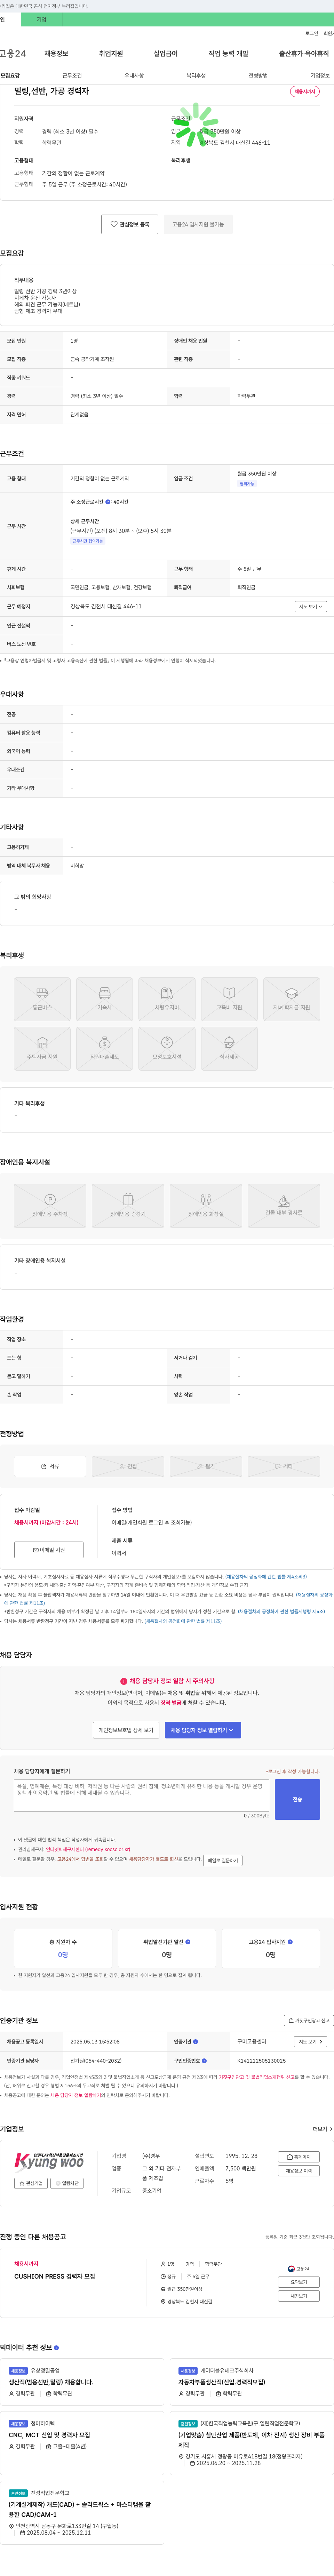Select the 기숙사 benefit icon
334x2576 pixels.
click(x=104, y=999)
